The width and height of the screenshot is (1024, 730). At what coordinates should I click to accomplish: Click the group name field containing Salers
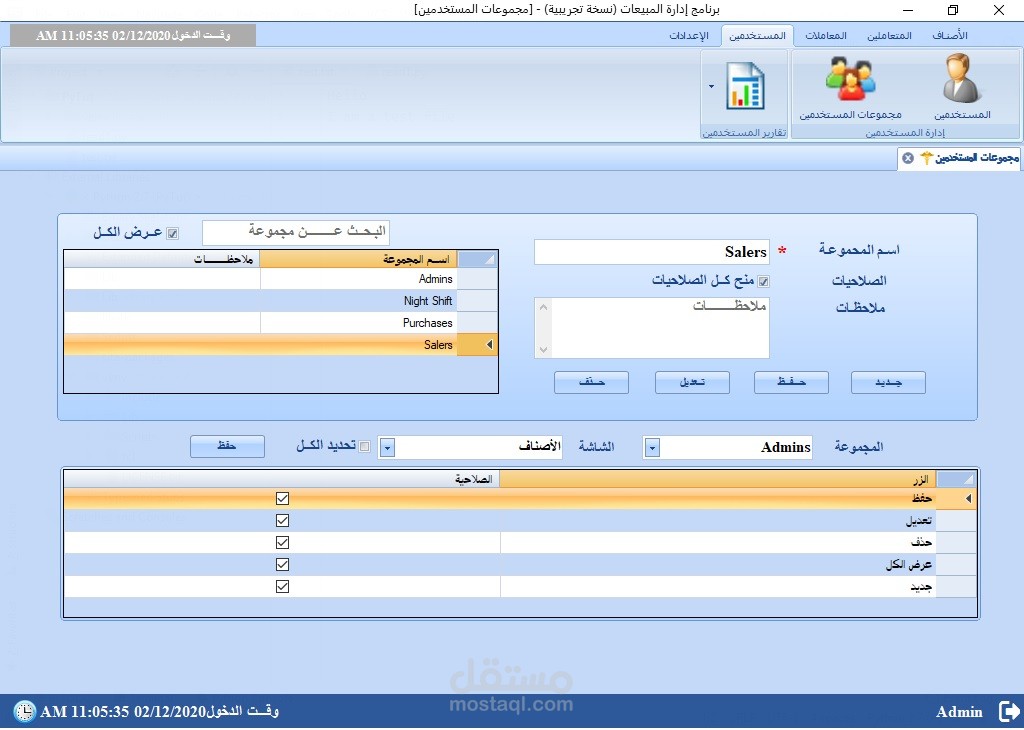(x=652, y=252)
